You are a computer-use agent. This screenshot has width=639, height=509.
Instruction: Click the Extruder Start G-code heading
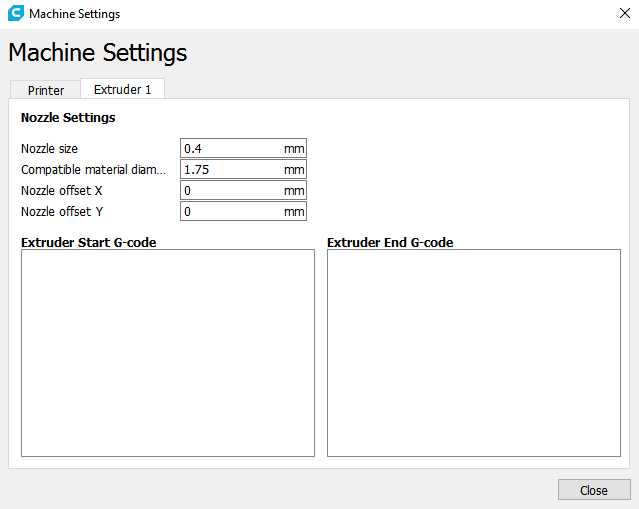88,242
